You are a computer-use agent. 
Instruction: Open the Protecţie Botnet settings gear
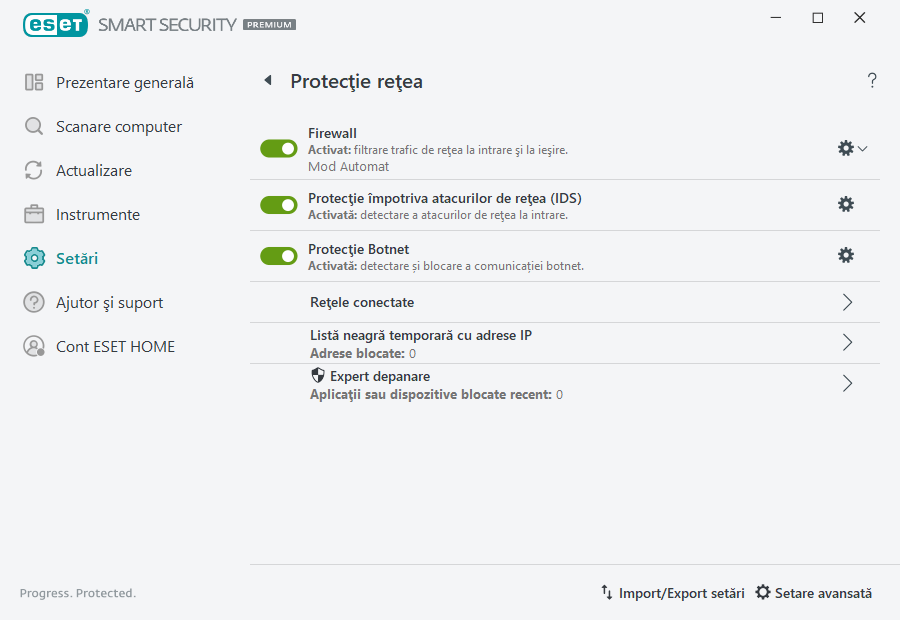coord(846,255)
